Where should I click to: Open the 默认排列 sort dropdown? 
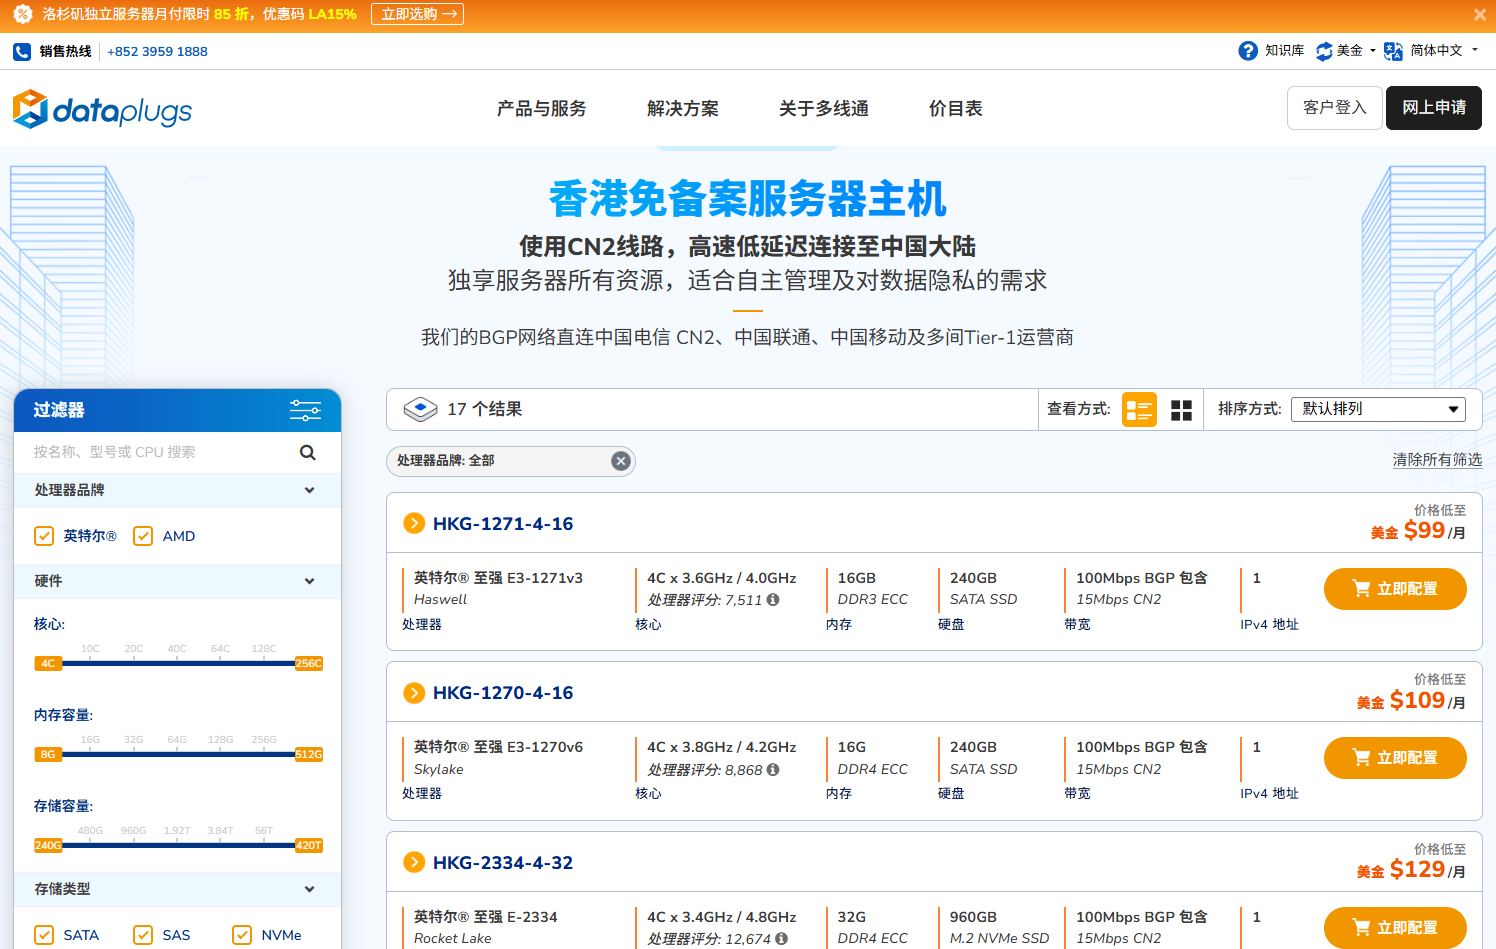(x=1378, y=409)
